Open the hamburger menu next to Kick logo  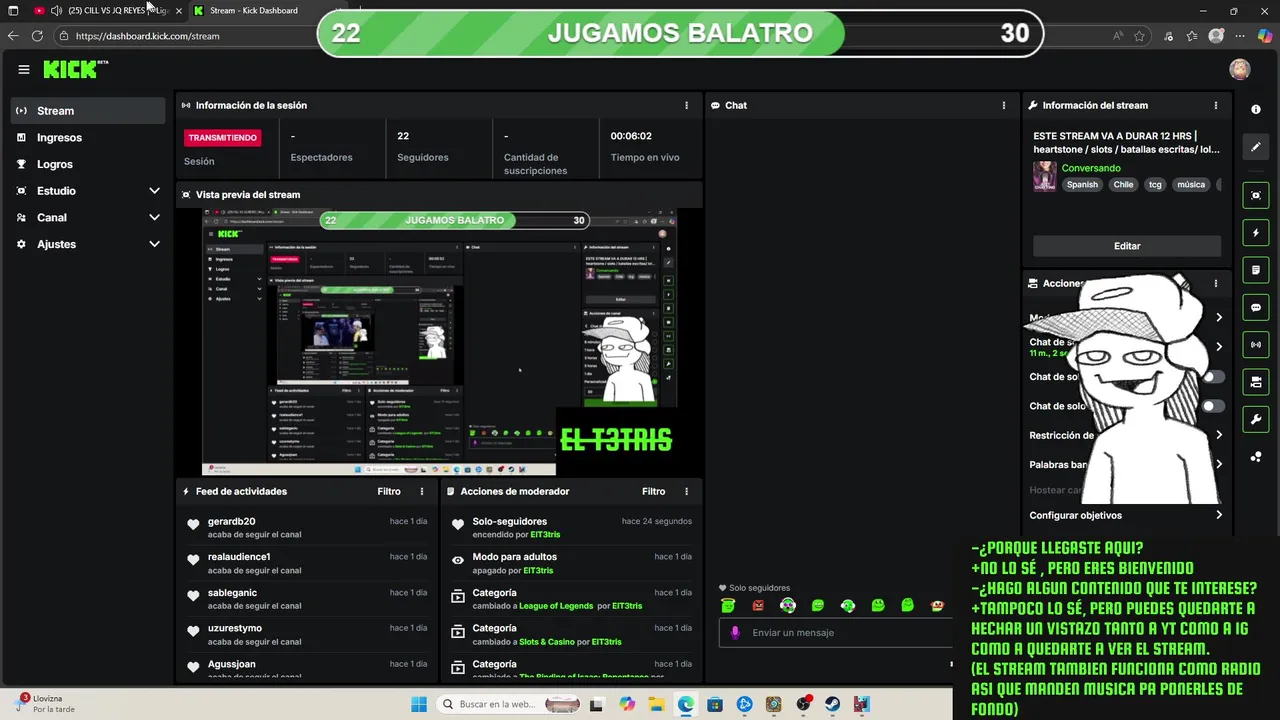[x=23, y=69]
